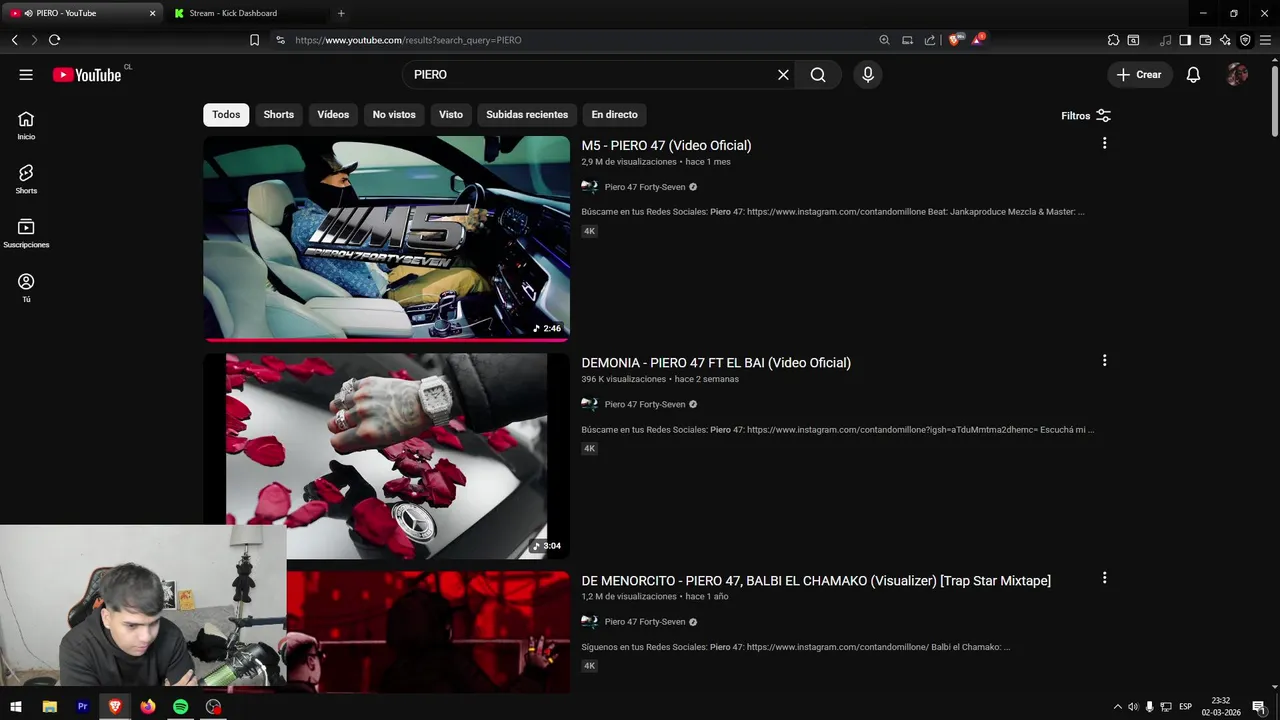Open File Explorer from taskbar
The image size is (1280, 720).
coord(50,707)
